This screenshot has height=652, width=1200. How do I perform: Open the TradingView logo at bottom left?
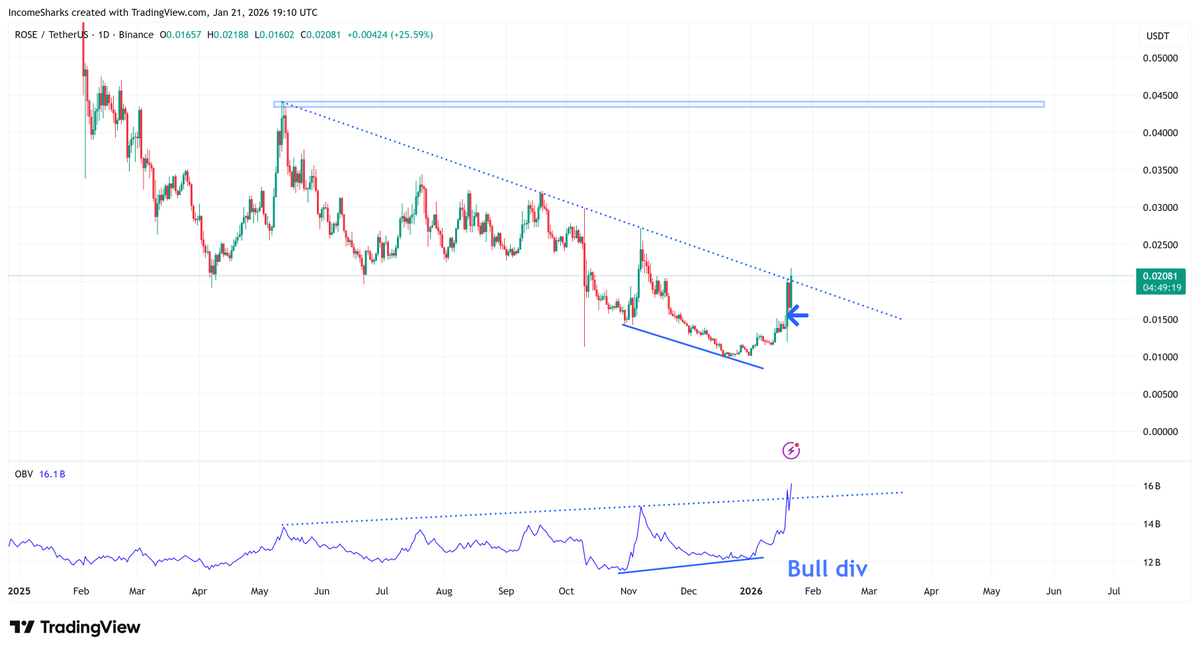[x=75, y=628]
